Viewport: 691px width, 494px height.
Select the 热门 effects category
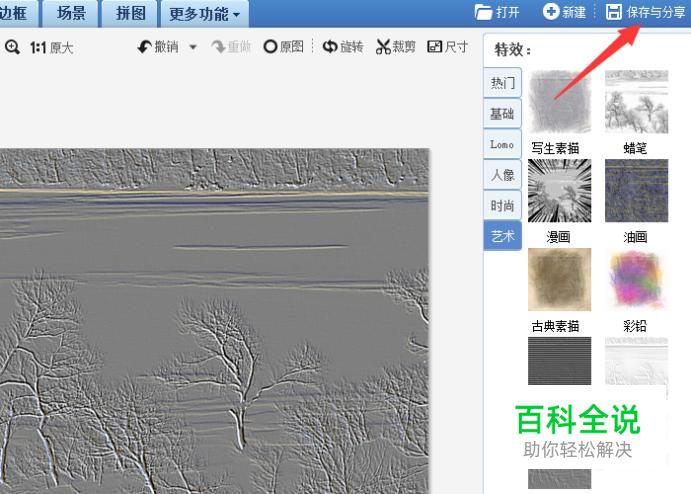point(502,82)
